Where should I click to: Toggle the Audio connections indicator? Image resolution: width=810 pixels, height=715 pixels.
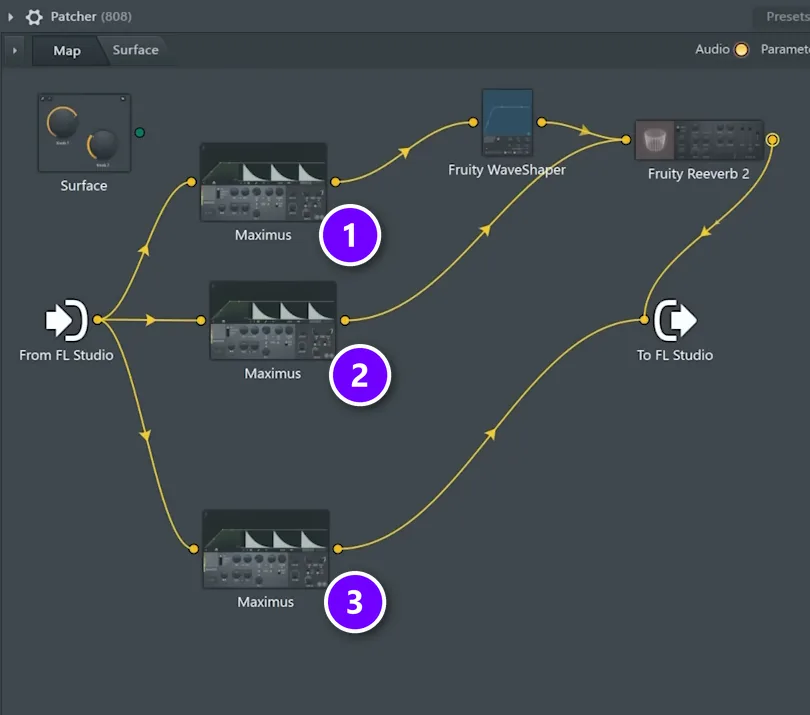(741, 50)
